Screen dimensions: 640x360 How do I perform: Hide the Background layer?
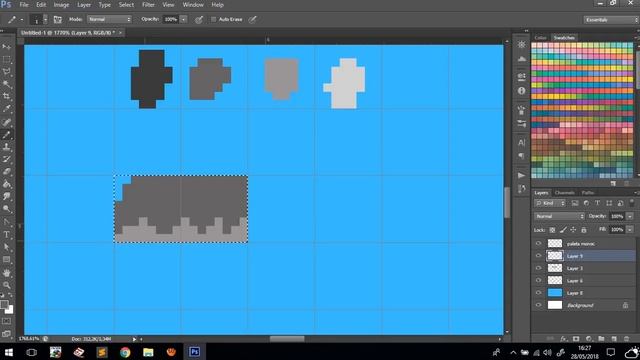(x=538, y=305)
